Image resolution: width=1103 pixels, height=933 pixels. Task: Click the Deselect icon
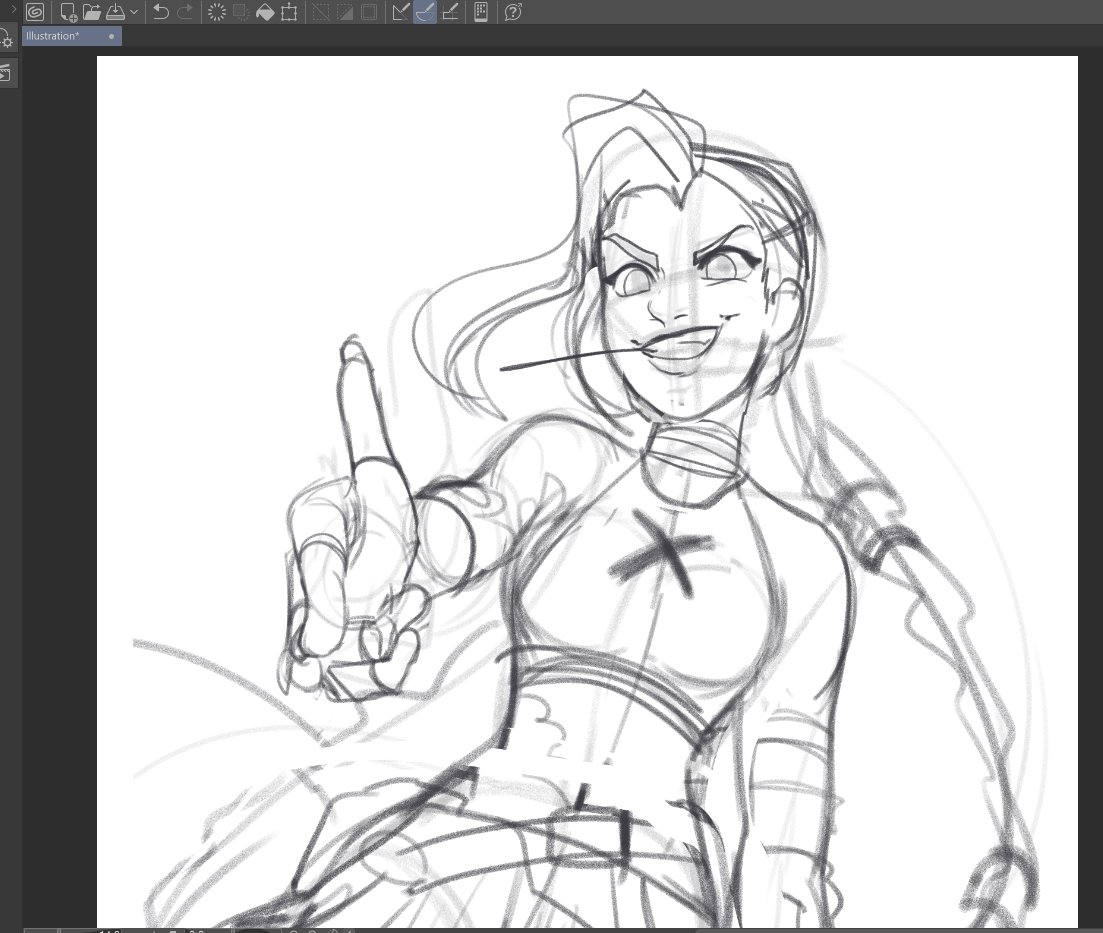coord(321,12)
